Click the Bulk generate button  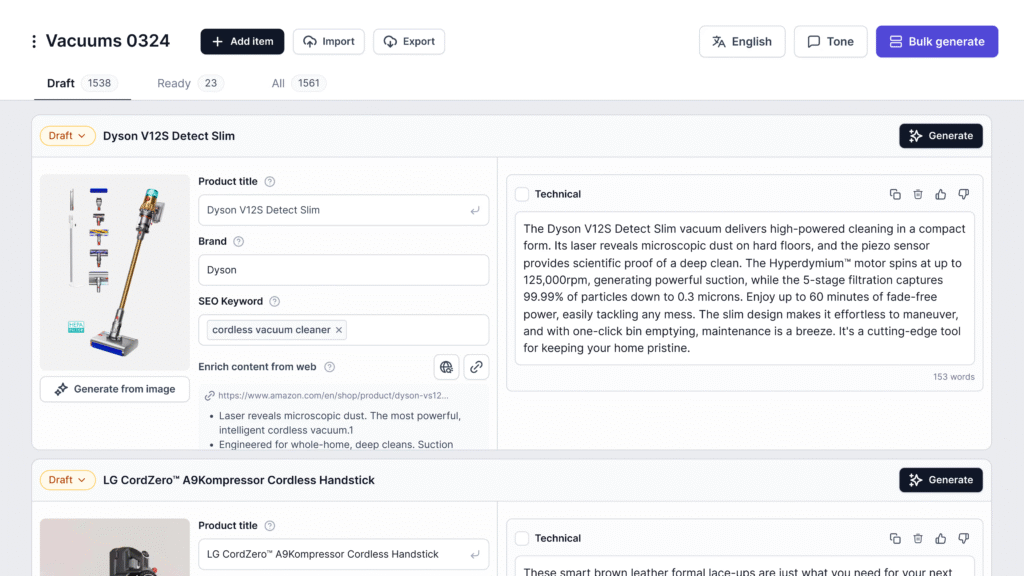tap(936, 42)
